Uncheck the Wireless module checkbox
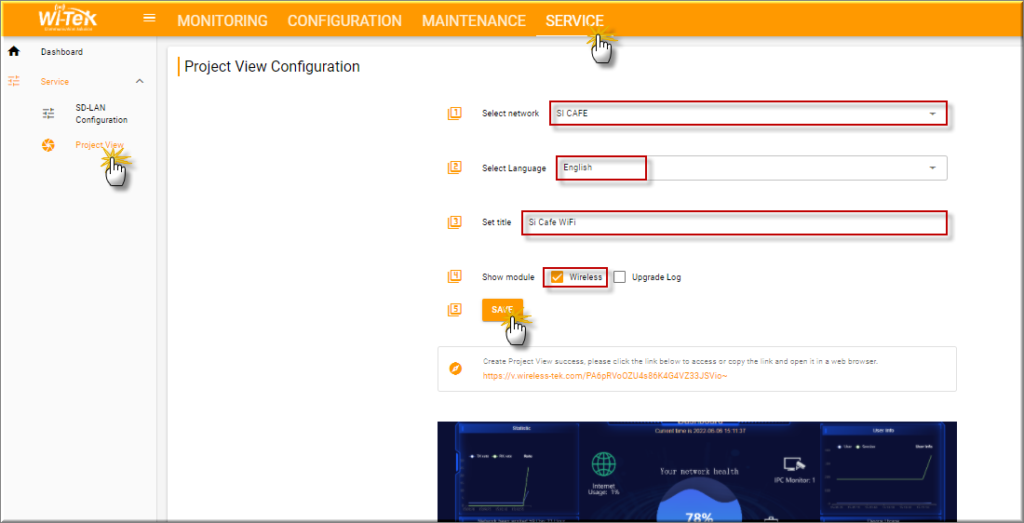The width and height of the screenshot is (1024, 523). (557, 277)
